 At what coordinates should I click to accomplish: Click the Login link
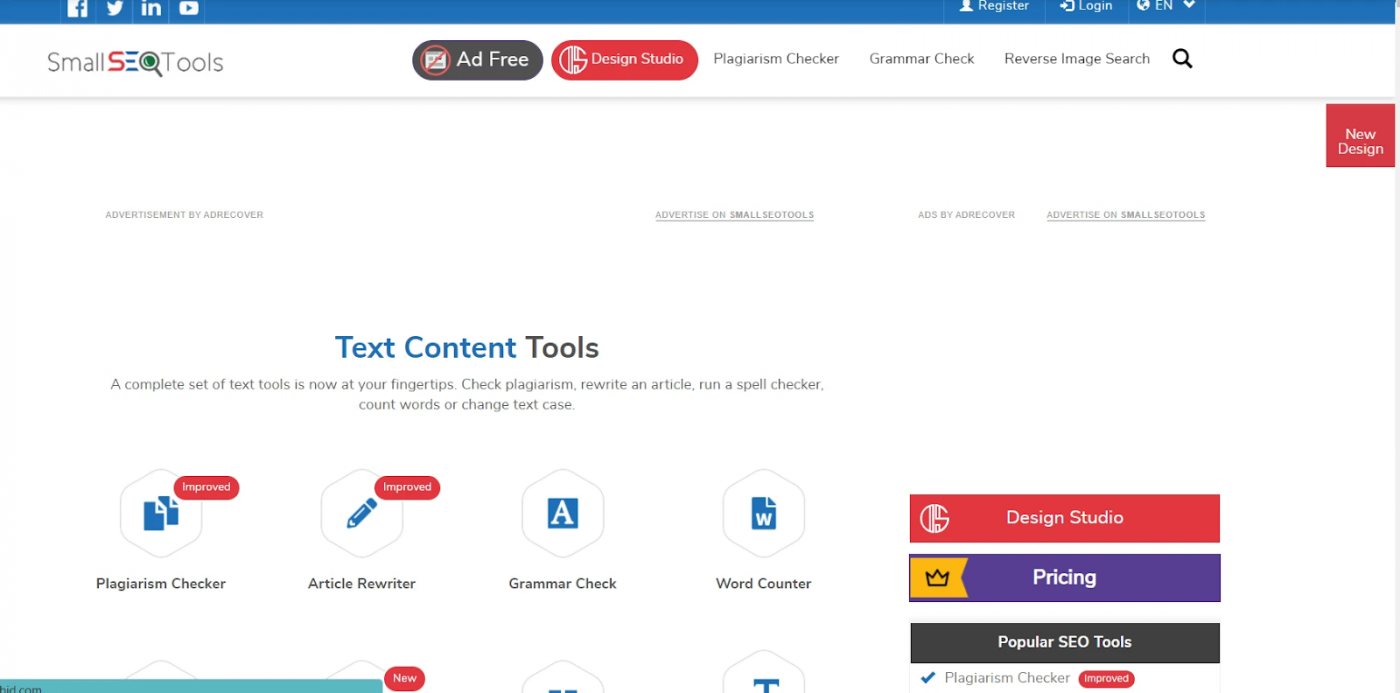(x=1087, y=6)
